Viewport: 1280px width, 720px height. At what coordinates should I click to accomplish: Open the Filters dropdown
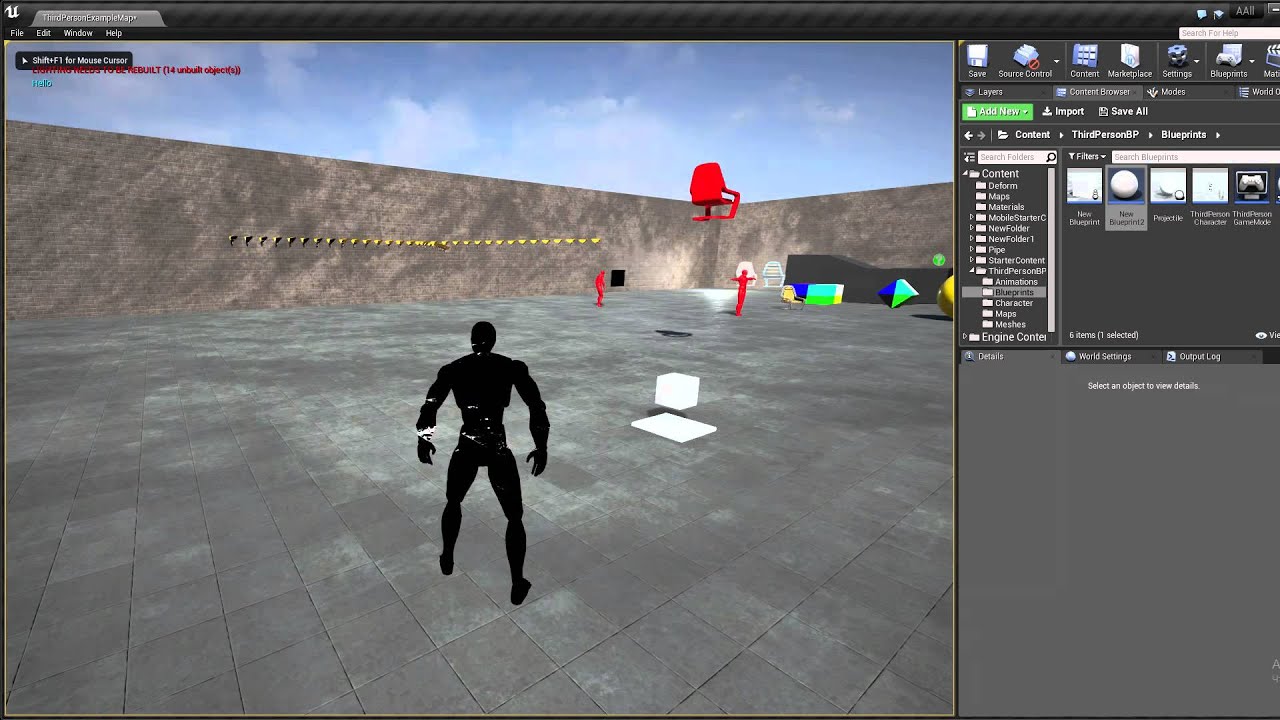(x=1087, y=157)
